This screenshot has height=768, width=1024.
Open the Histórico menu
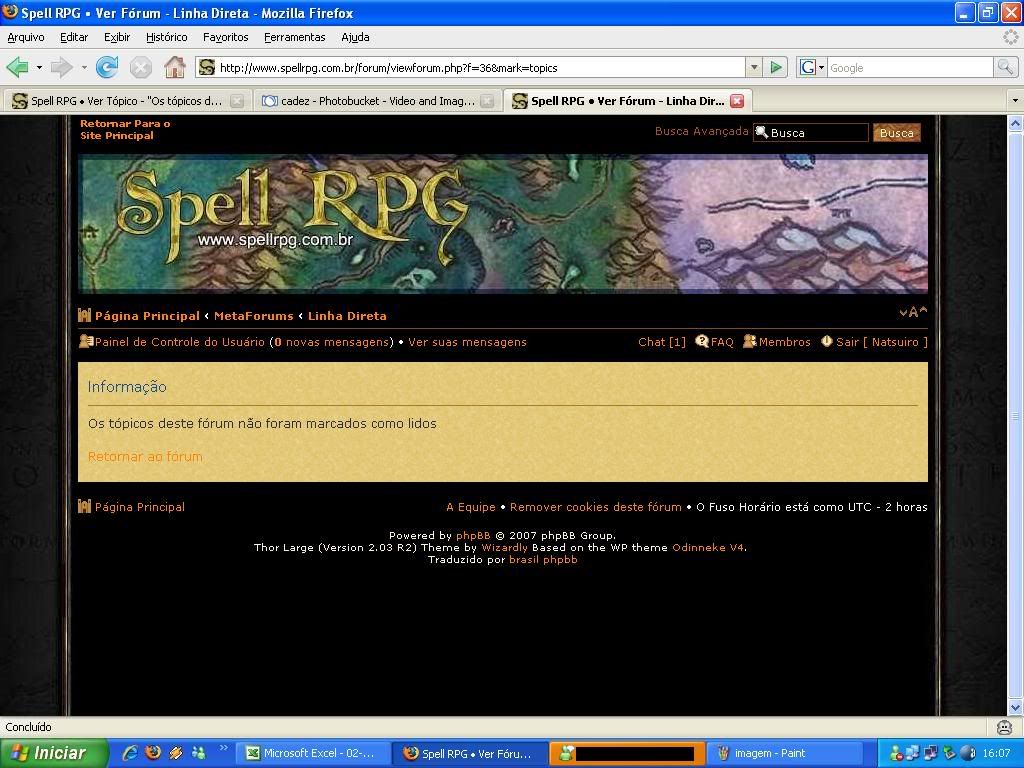(x=167, y=37)
